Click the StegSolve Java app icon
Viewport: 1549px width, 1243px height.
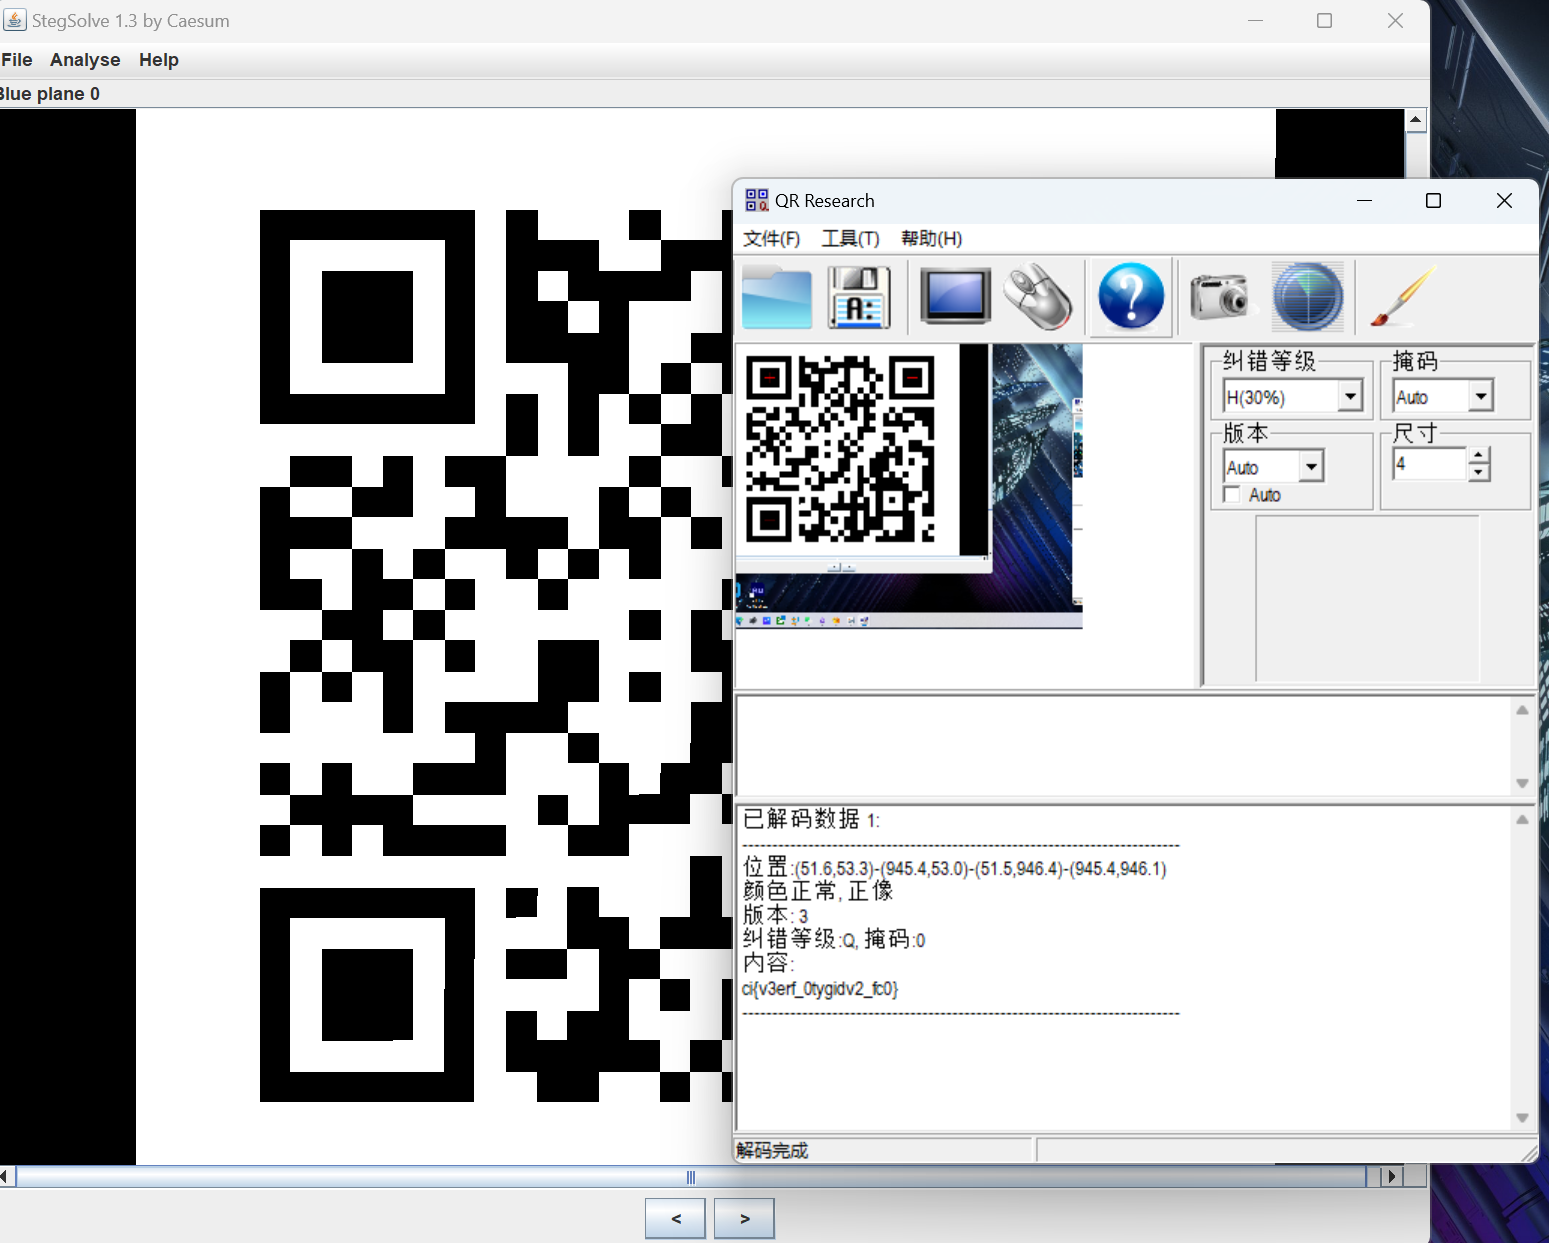[14, 20]
